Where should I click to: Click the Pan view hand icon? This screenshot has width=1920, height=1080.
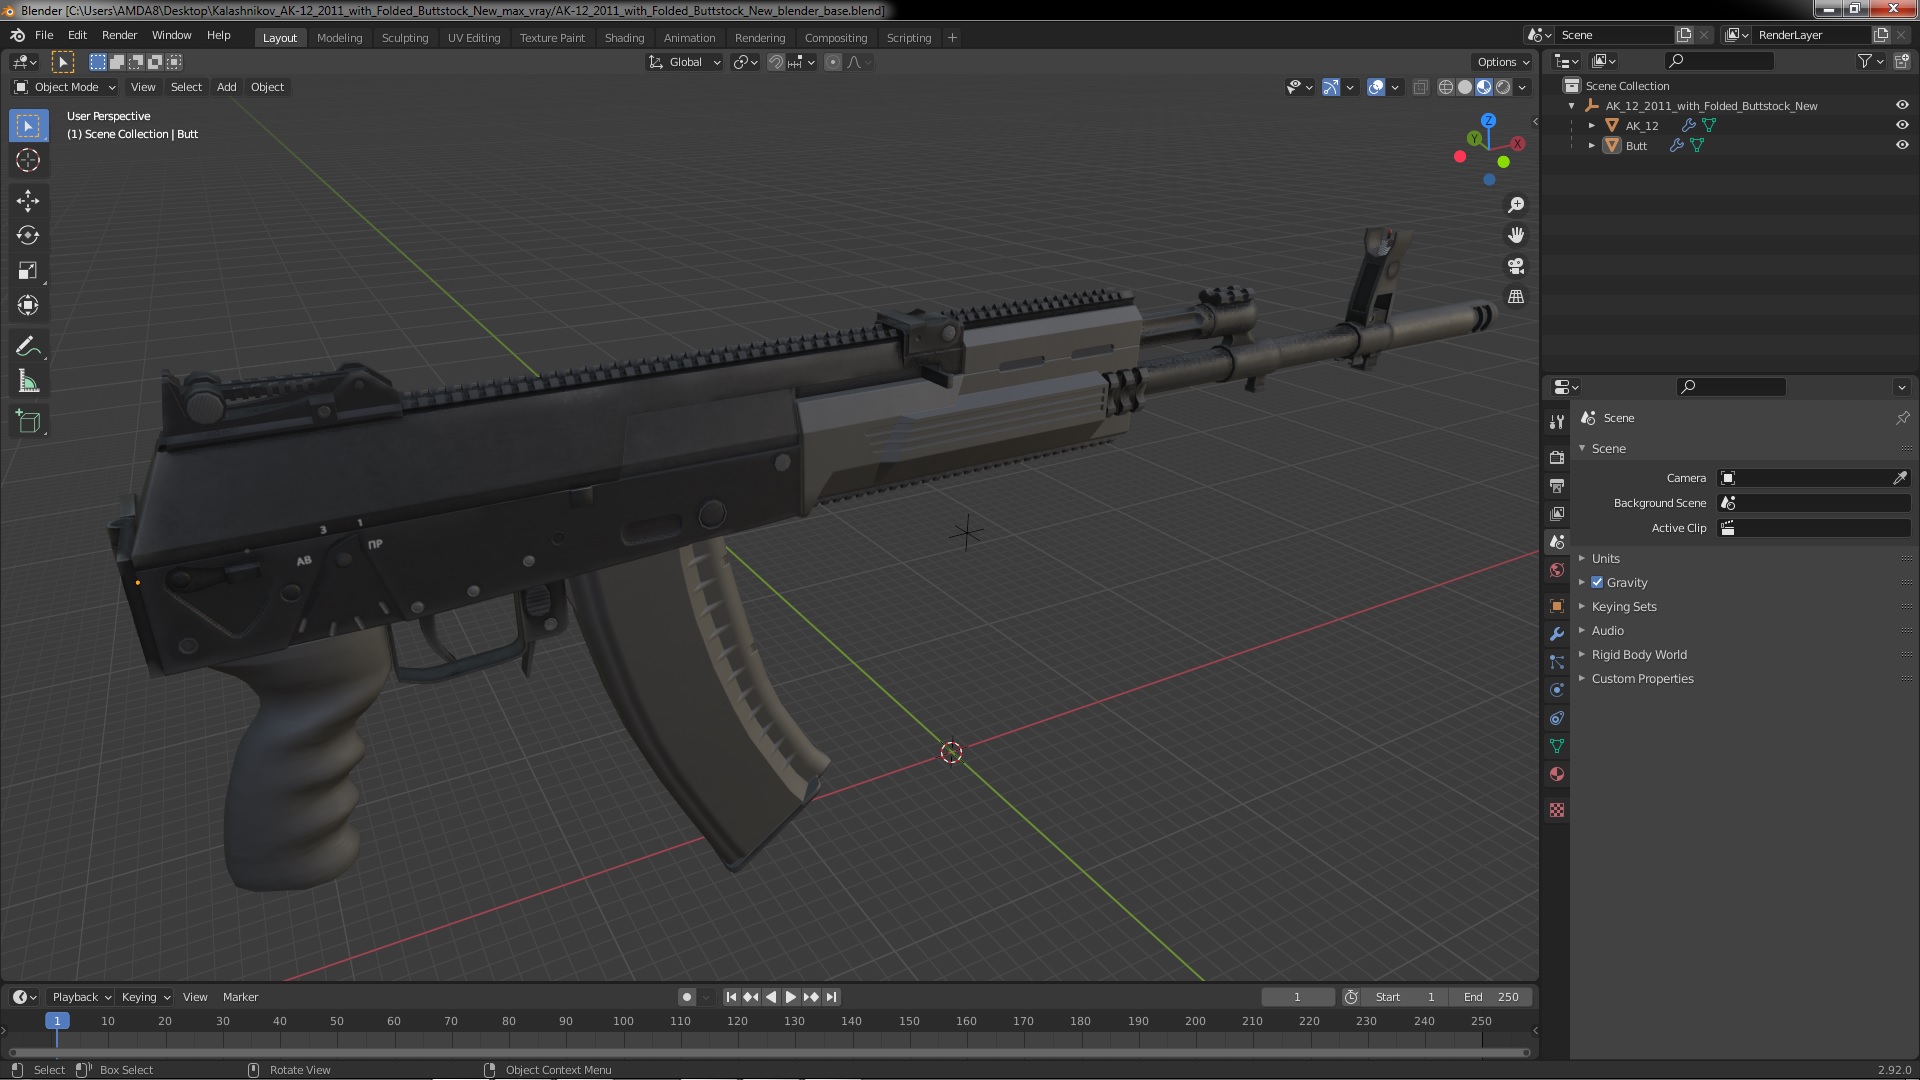coord(1516,235)
